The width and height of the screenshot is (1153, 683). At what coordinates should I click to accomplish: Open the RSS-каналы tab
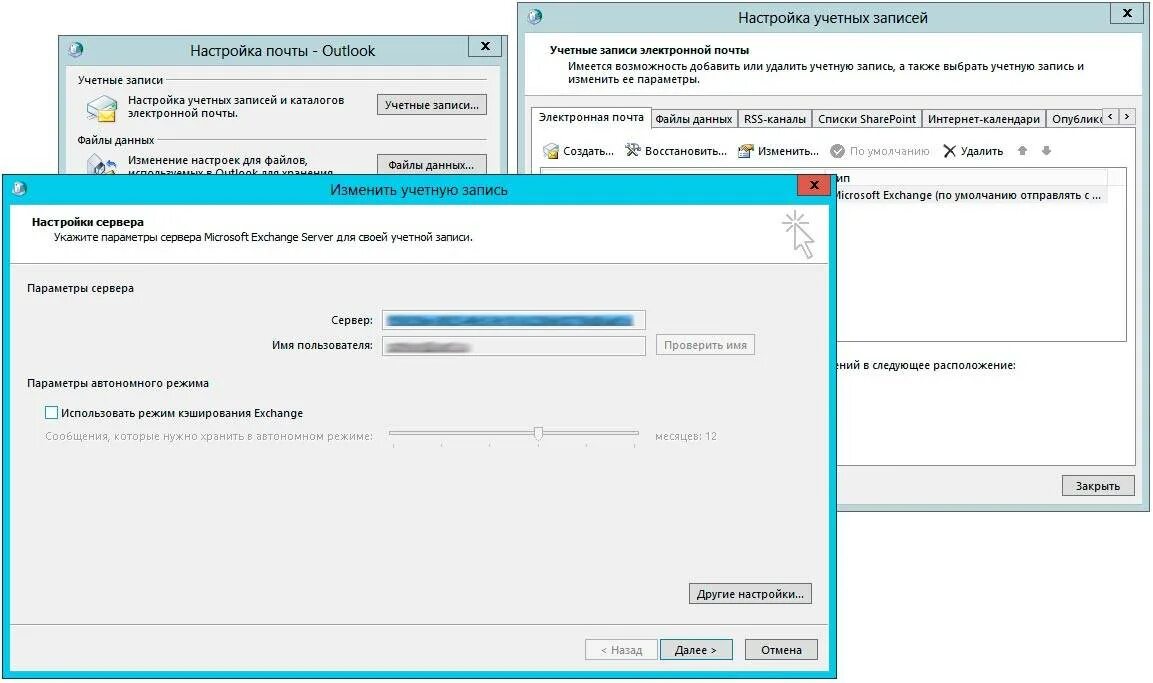(774, 119)
